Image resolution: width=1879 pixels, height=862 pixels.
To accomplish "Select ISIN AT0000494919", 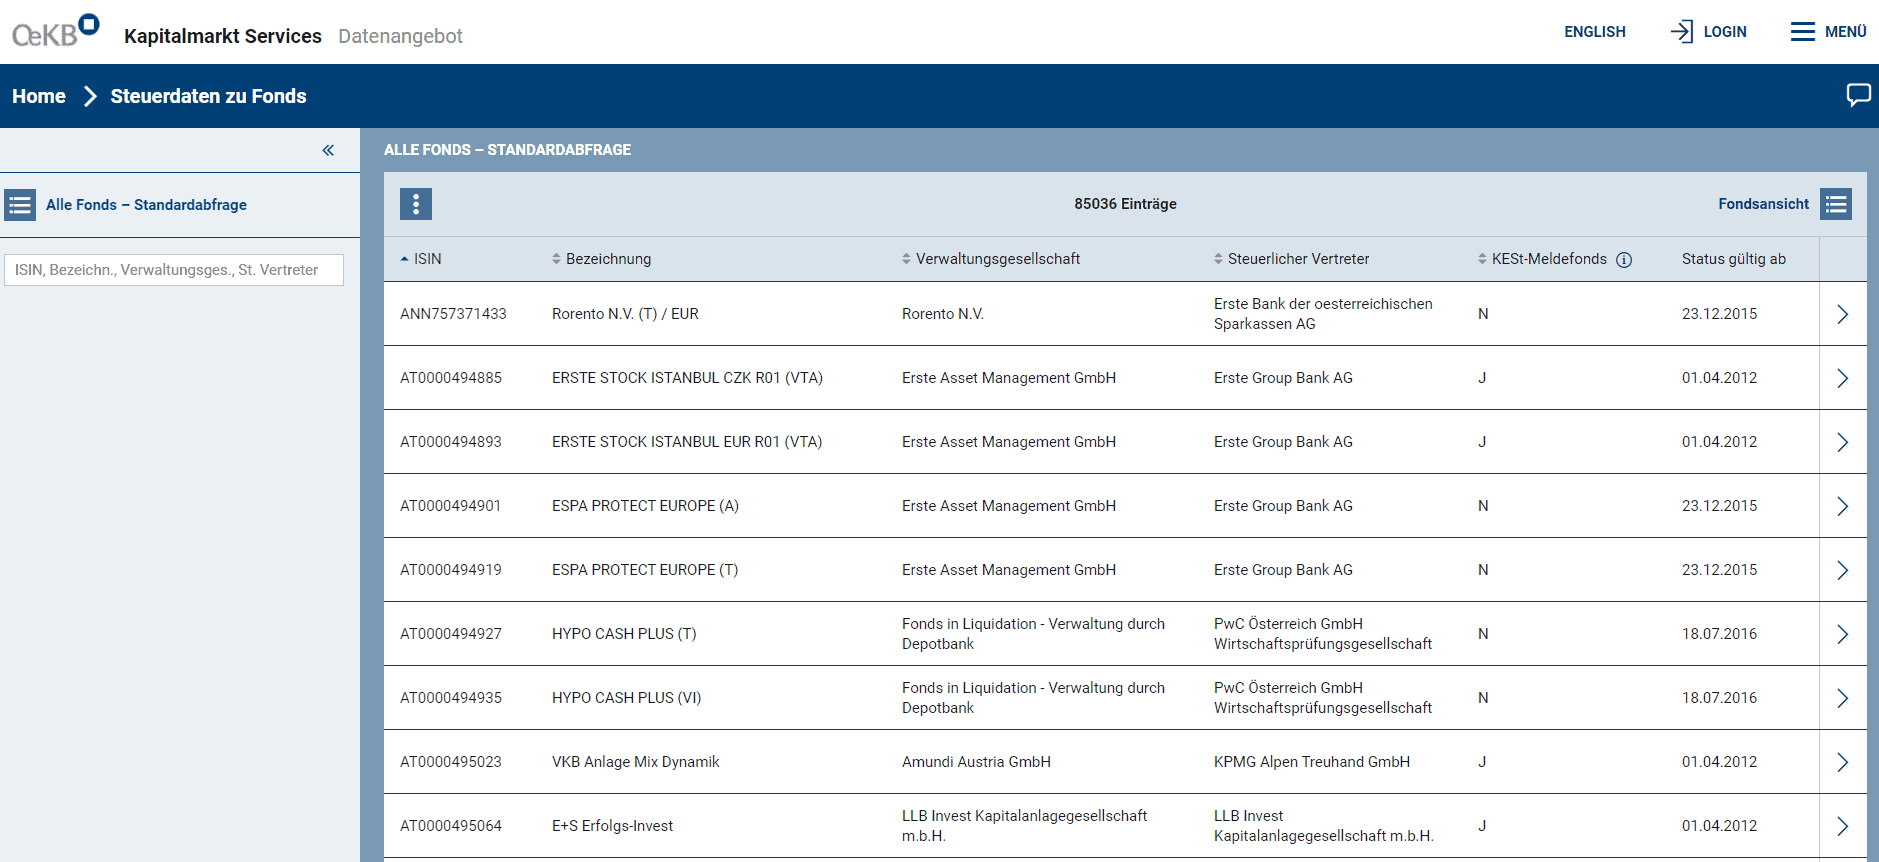I will (x=451, y=570).
